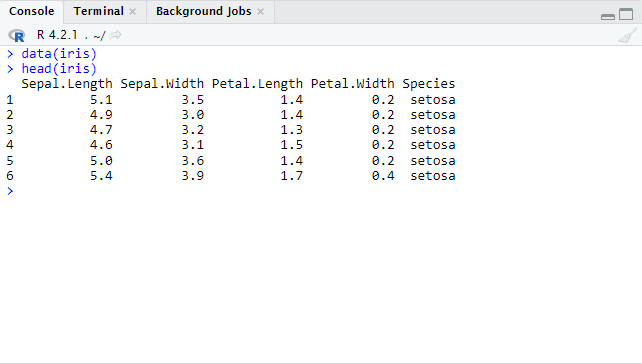Minimize the console pane
The height and width of the screenshot is (364, 642).
608,17
